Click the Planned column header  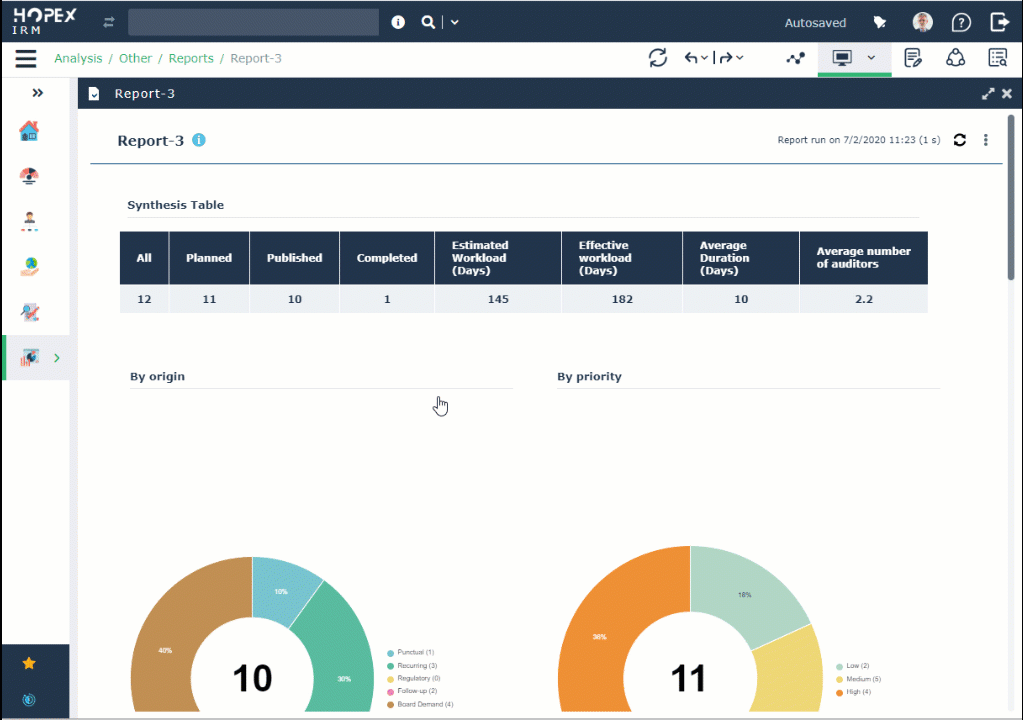click(x=209, y=258)
